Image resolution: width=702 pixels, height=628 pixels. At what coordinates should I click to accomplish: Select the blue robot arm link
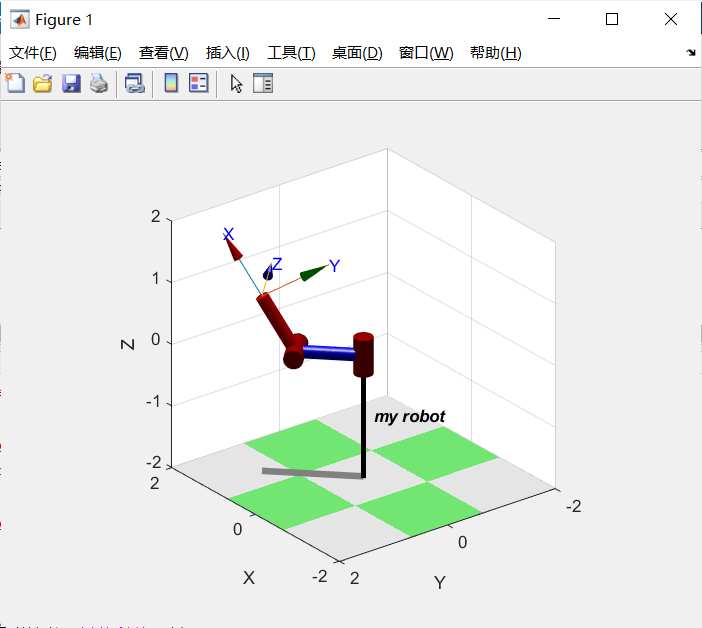pos(329,352)
